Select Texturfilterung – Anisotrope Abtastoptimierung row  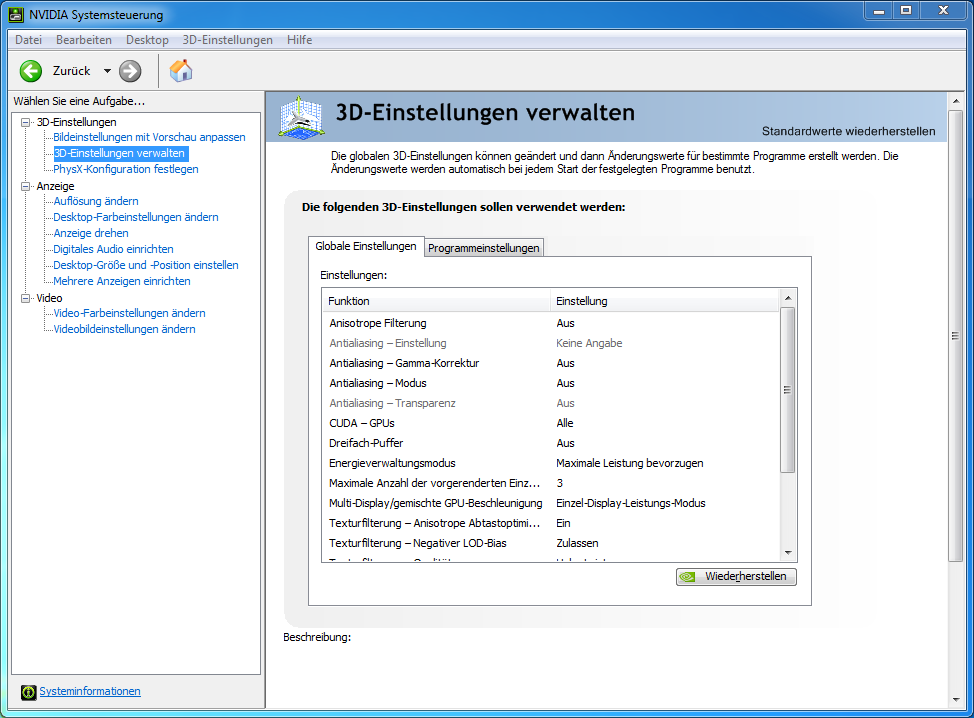pos(551,523)
